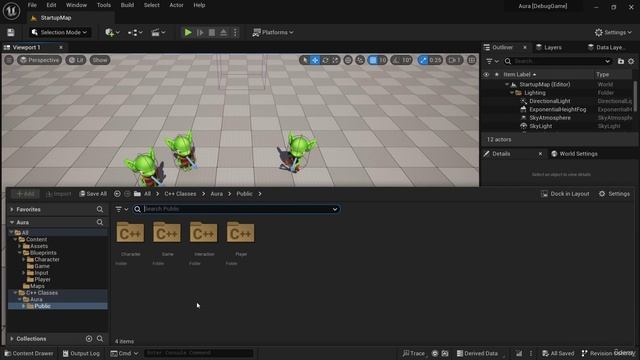
Task: Save the current level with the floppy icon
Action: [x=11, y=32]
